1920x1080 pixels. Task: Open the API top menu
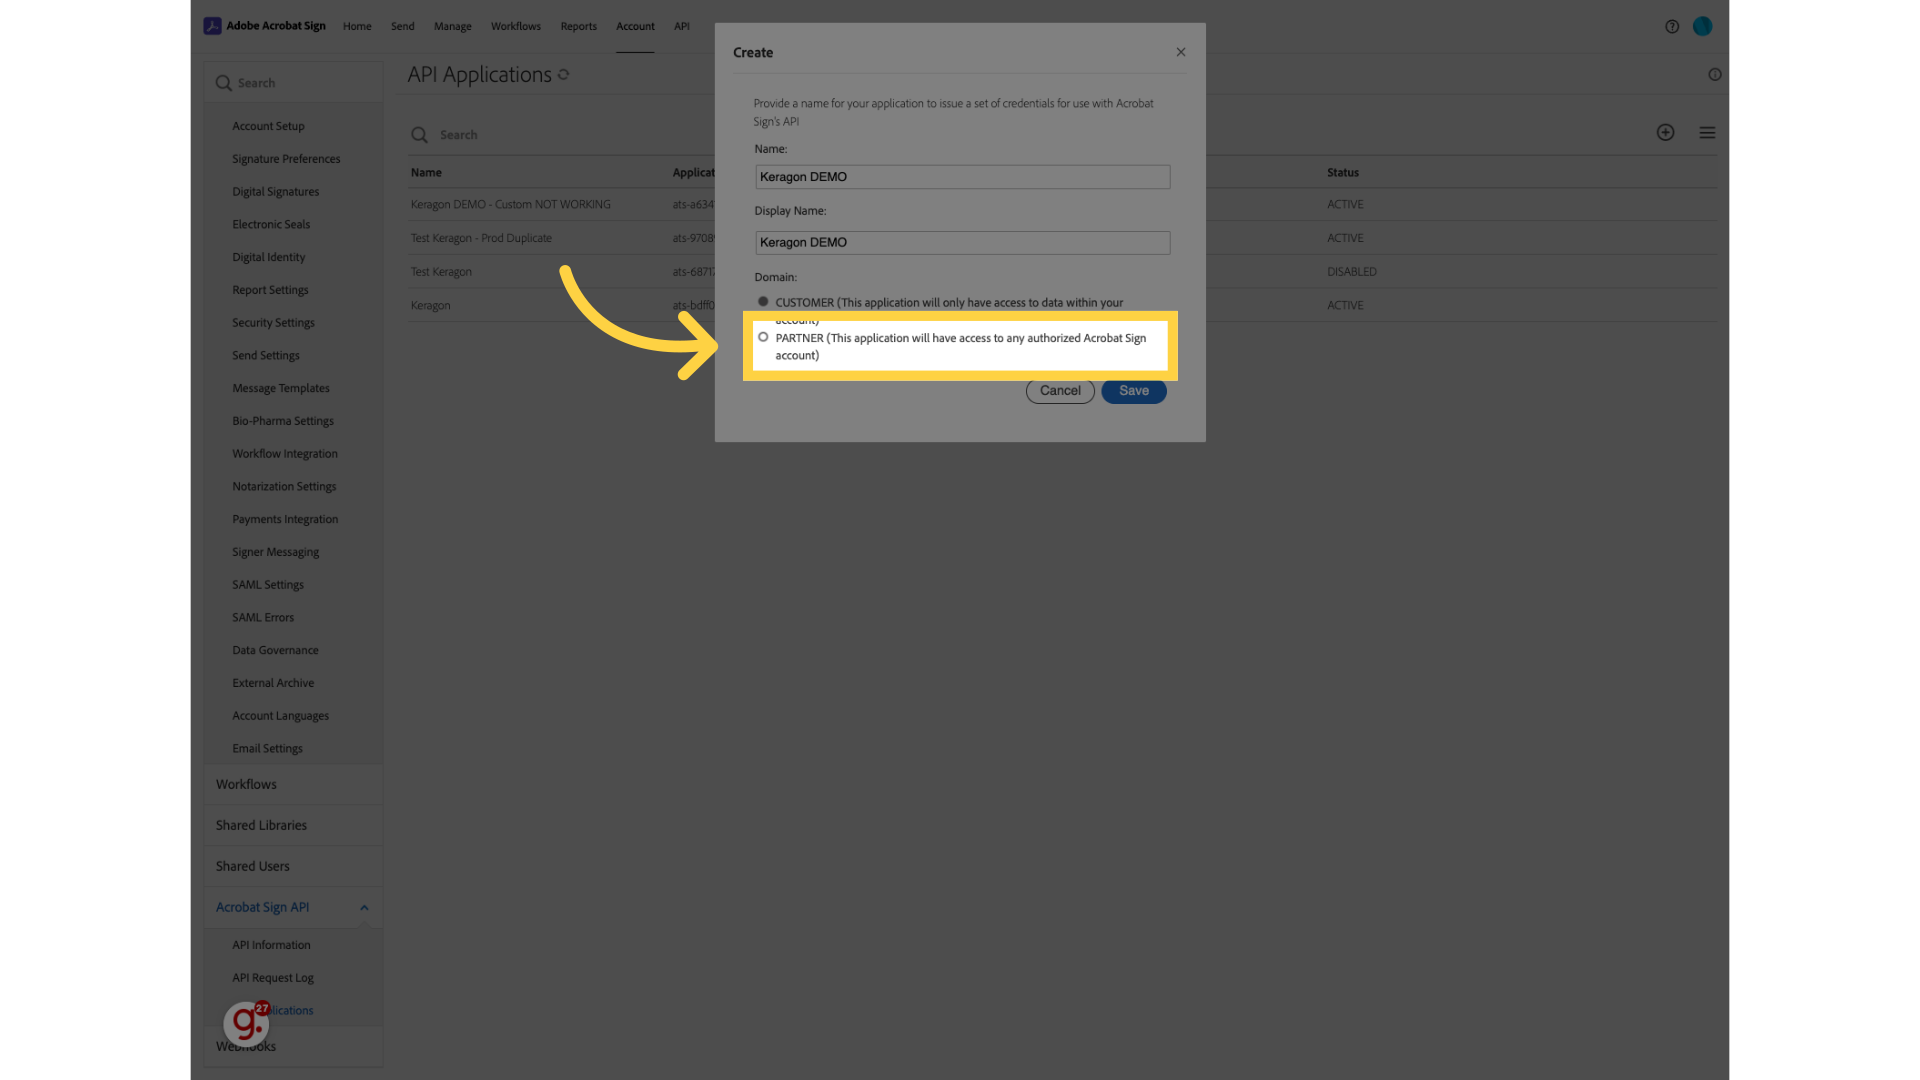click(x=682, y=27)
